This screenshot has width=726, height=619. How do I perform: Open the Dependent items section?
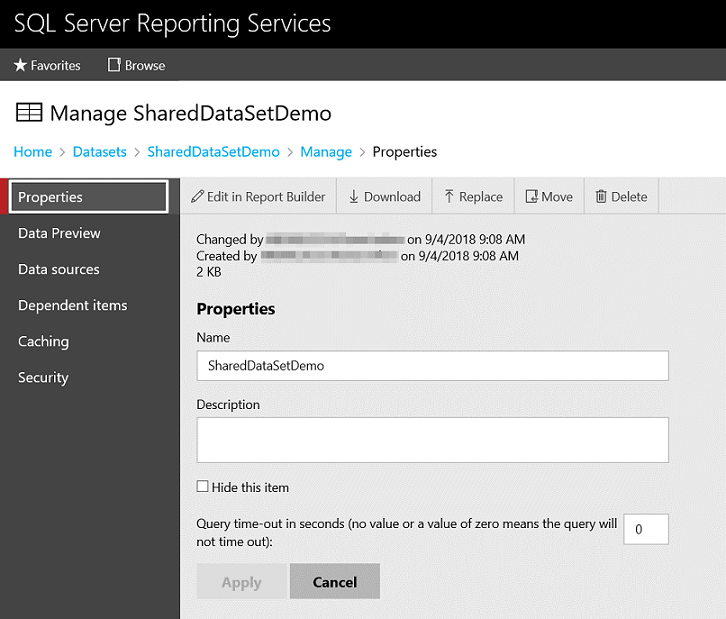tap(72, 305)
